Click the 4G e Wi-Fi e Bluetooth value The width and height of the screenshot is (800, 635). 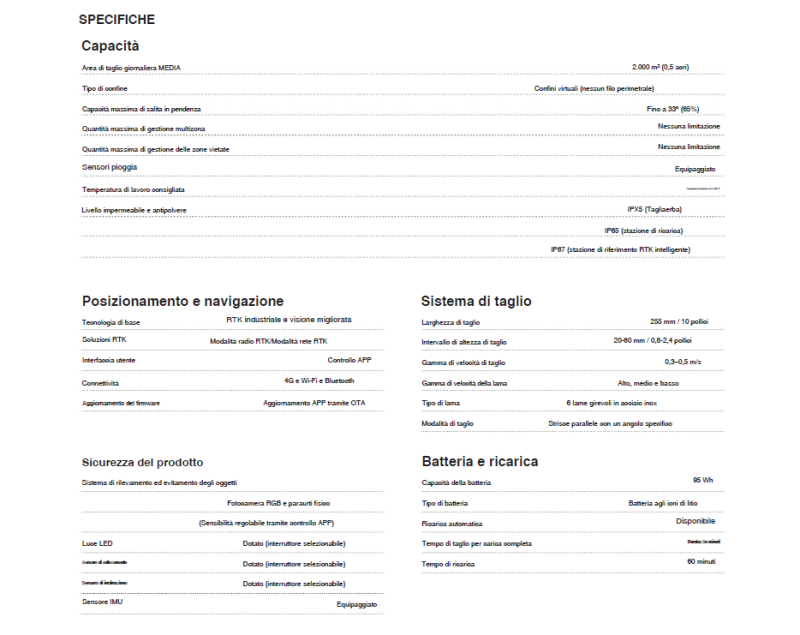click(319, 381)
